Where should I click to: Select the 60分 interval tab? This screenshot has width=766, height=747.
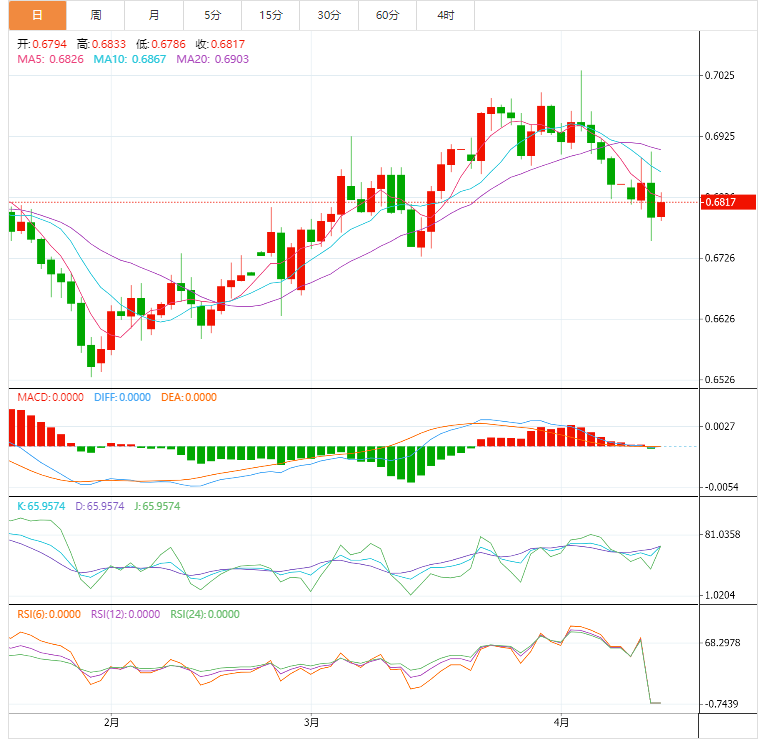coord(387,15)
